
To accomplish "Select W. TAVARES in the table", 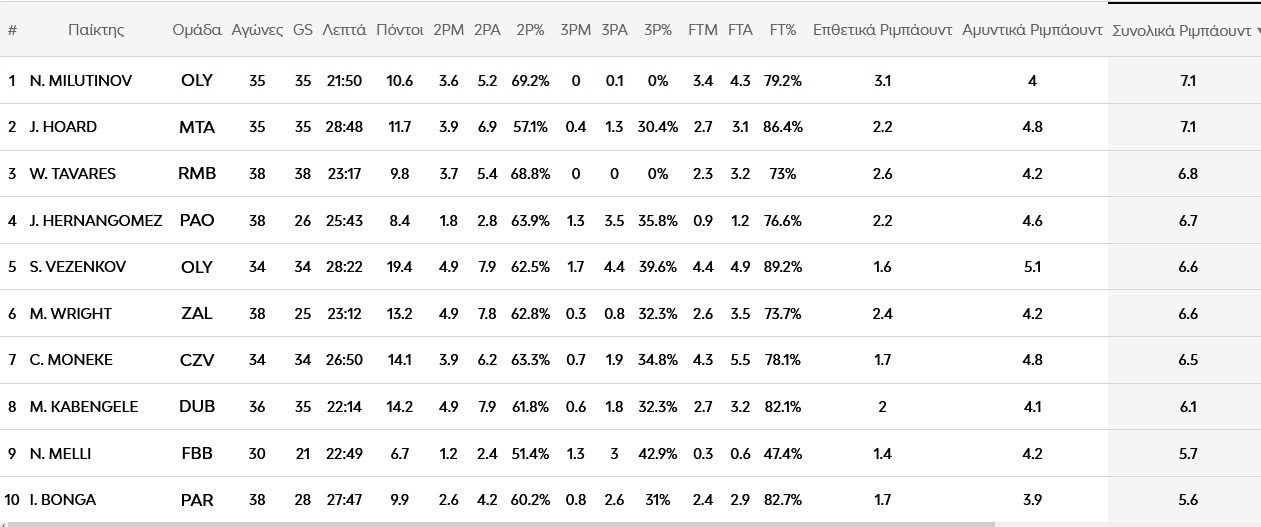I will (x=73, y=174).
